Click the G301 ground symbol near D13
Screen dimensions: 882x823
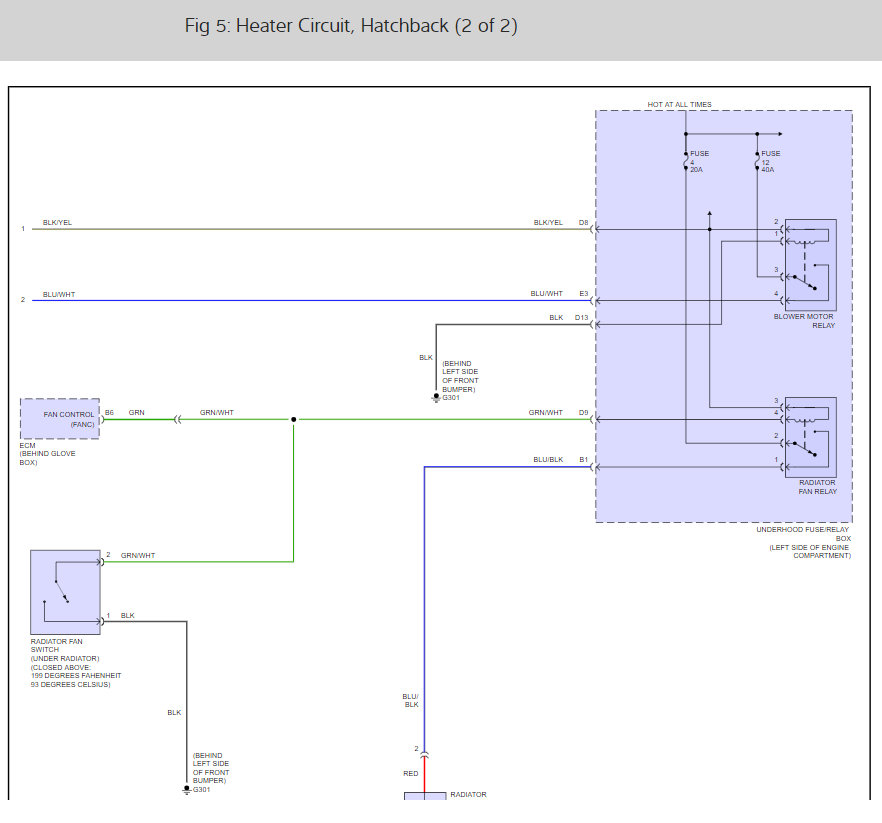pos(436,398)
